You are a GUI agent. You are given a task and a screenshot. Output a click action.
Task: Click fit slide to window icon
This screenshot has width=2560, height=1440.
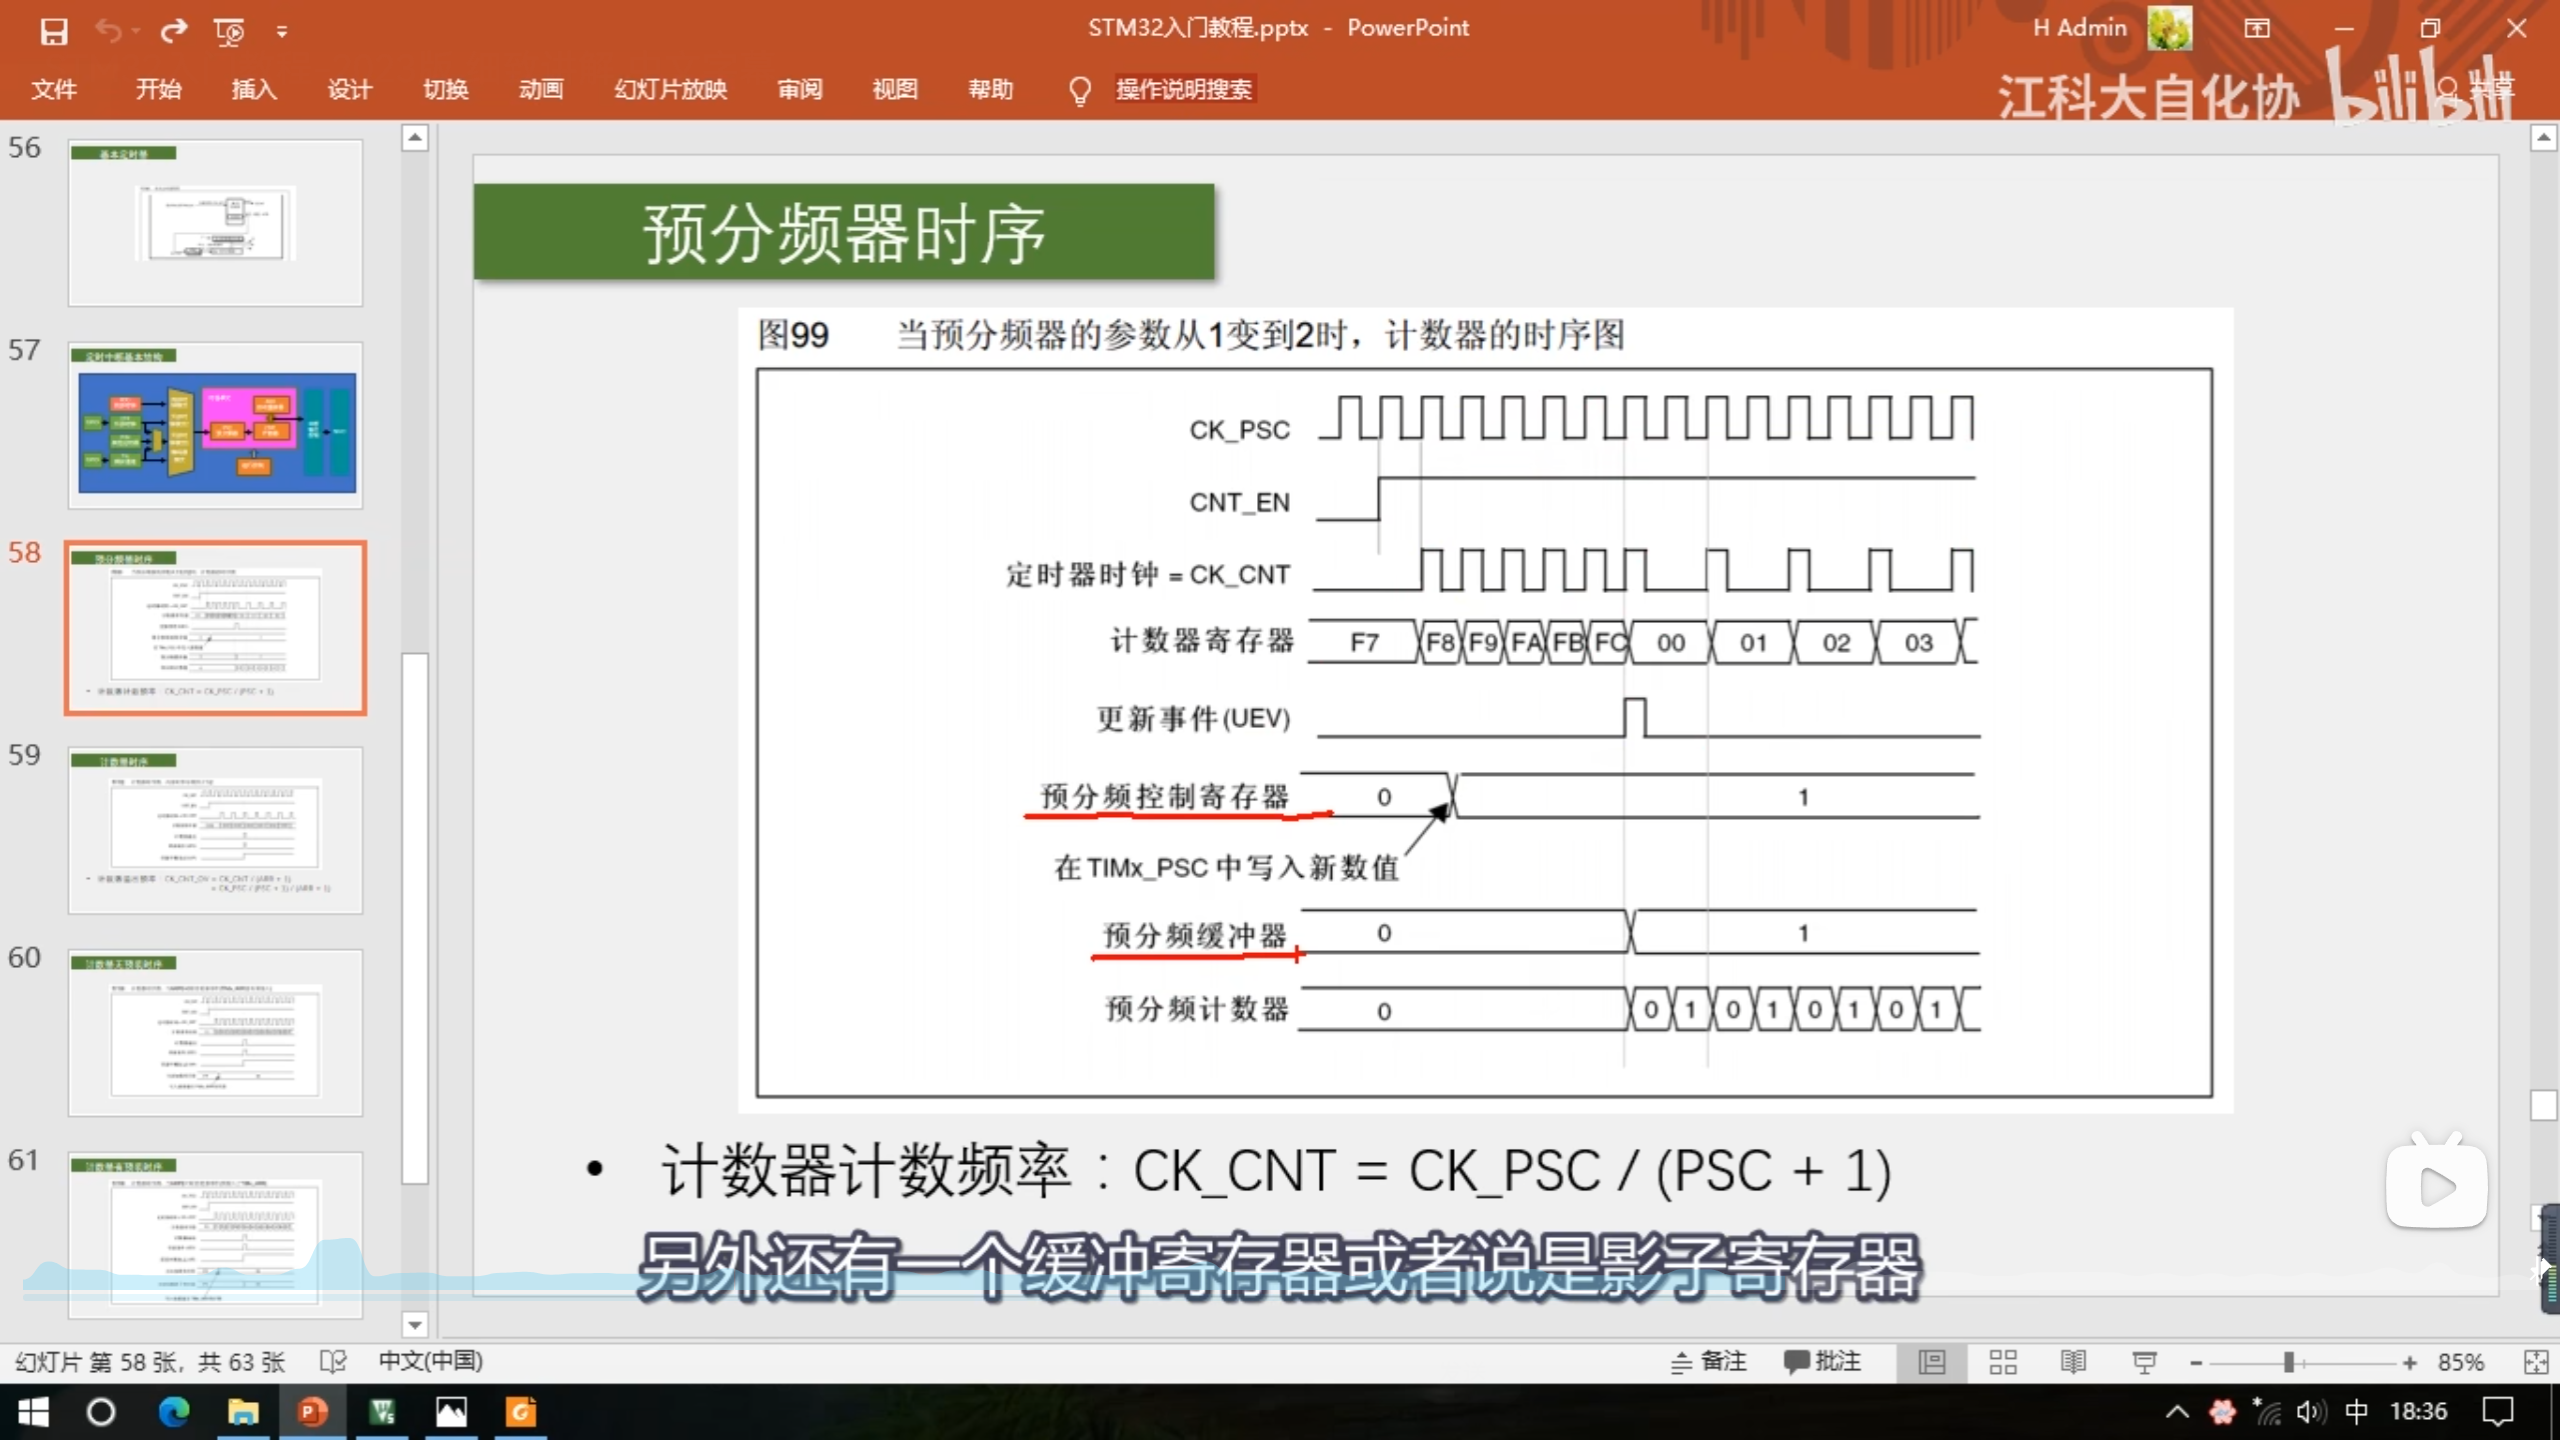(x=2536, y=1362)
